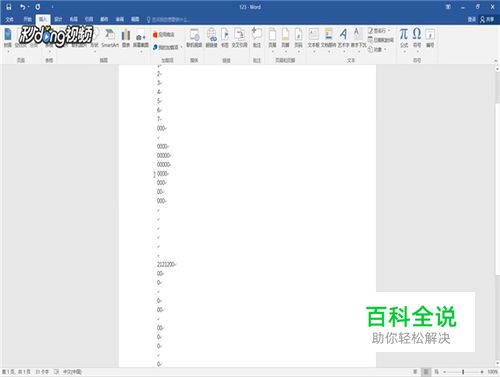Image resolution: width=500 pixels, height=377 pixels.
Task: Expand the My Add-ins dropdown arrow
Action: [x=181, y=47]
